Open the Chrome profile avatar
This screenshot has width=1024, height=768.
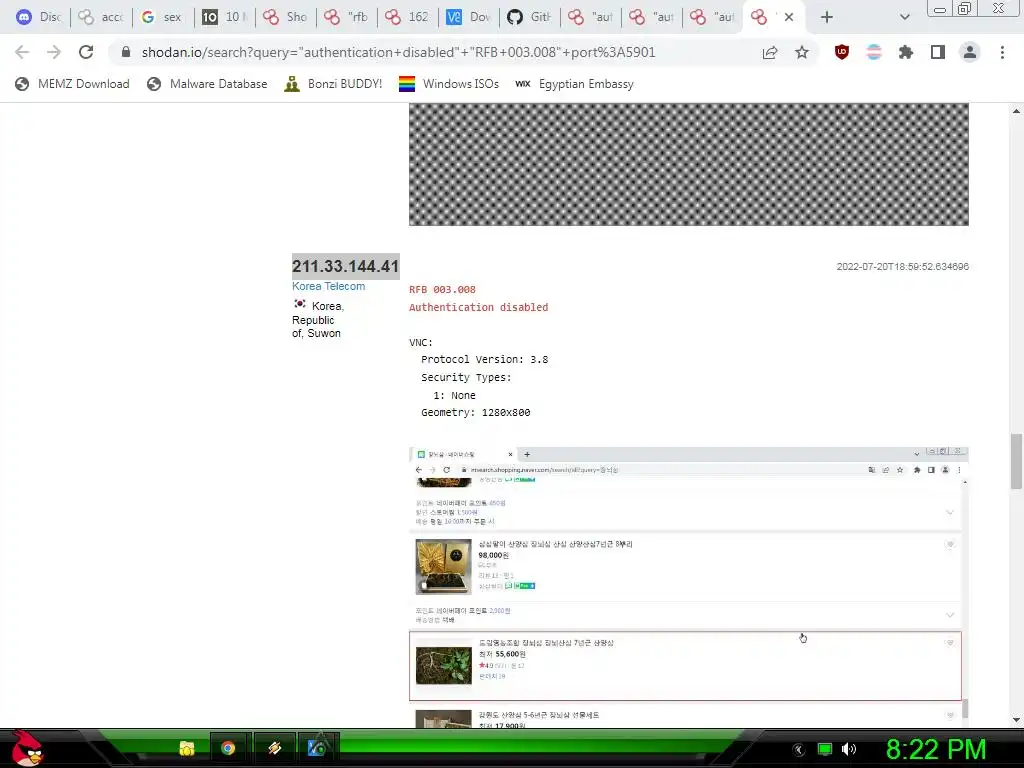970,52
